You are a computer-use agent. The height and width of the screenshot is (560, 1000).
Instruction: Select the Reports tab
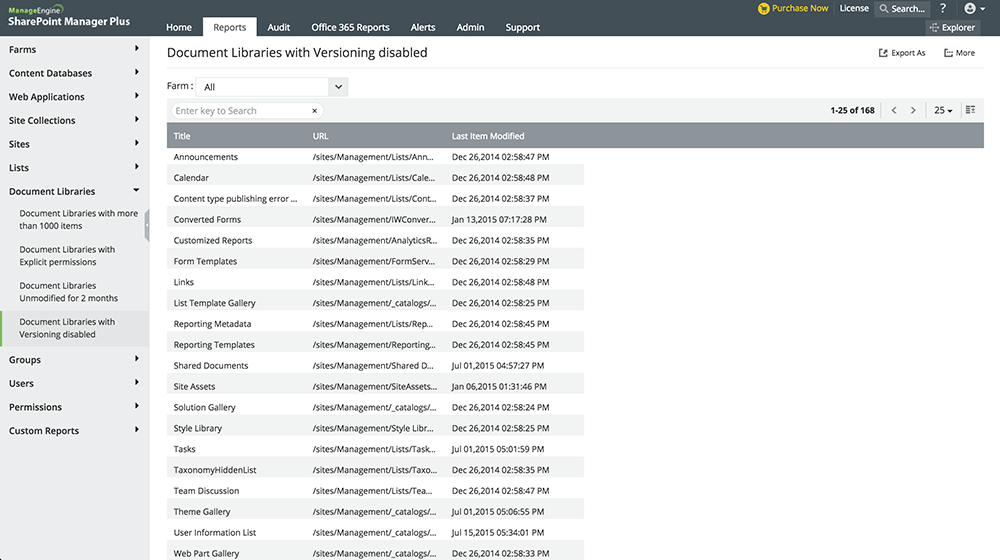click(230, 27)
